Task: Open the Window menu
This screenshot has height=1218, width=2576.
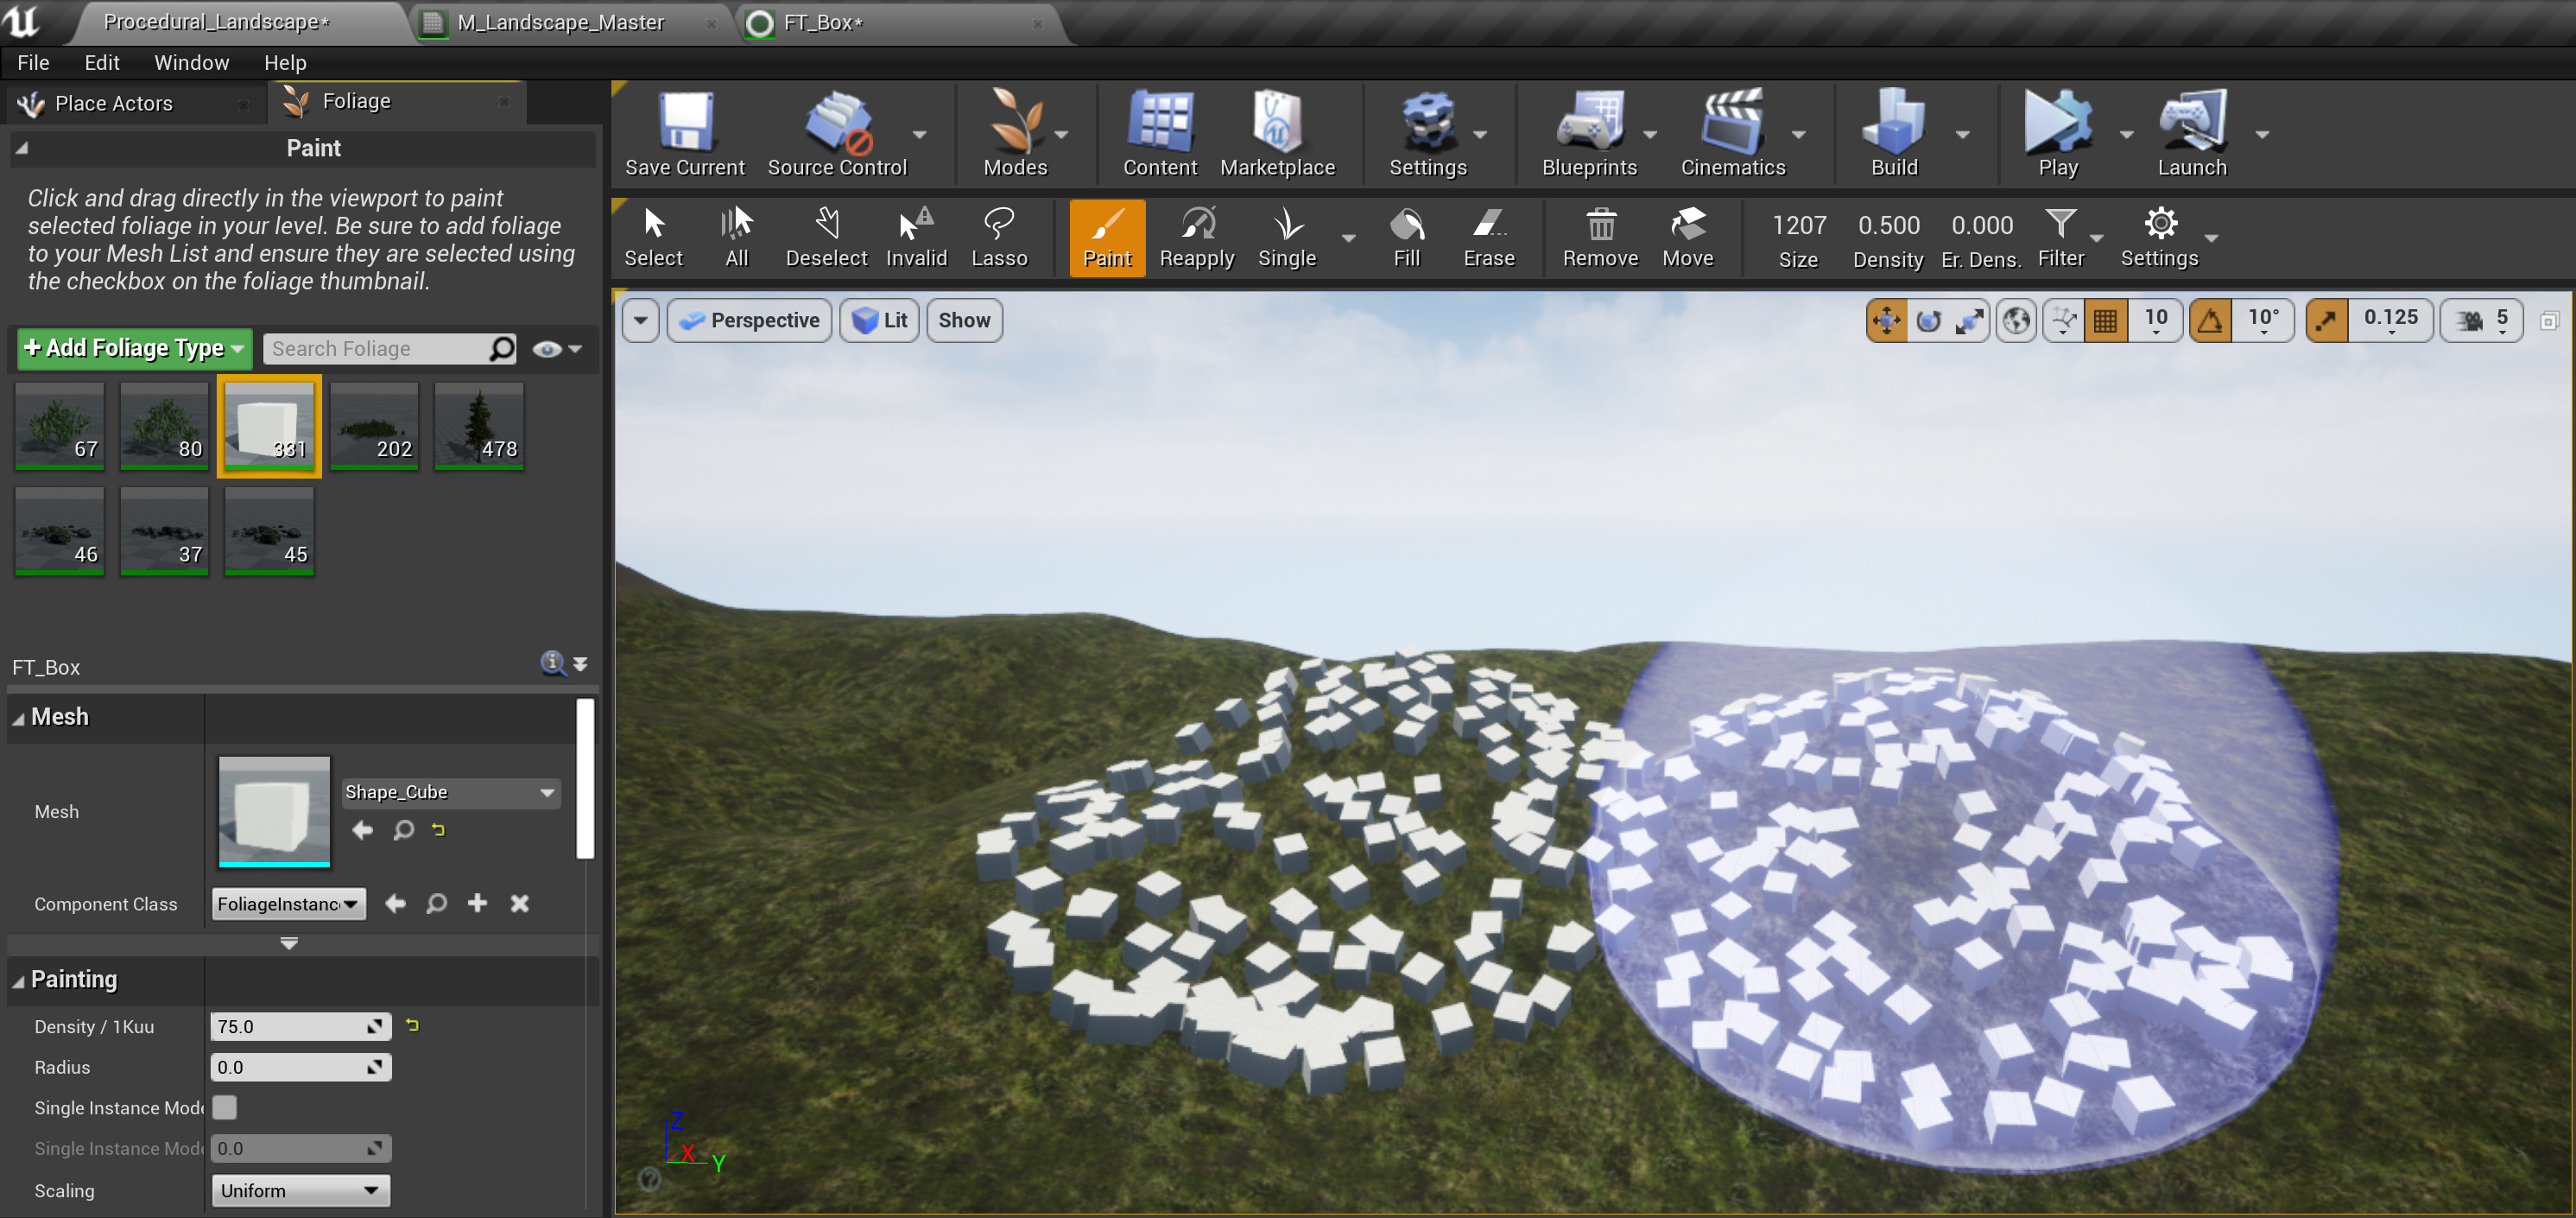Action: [x=191, y=62]
